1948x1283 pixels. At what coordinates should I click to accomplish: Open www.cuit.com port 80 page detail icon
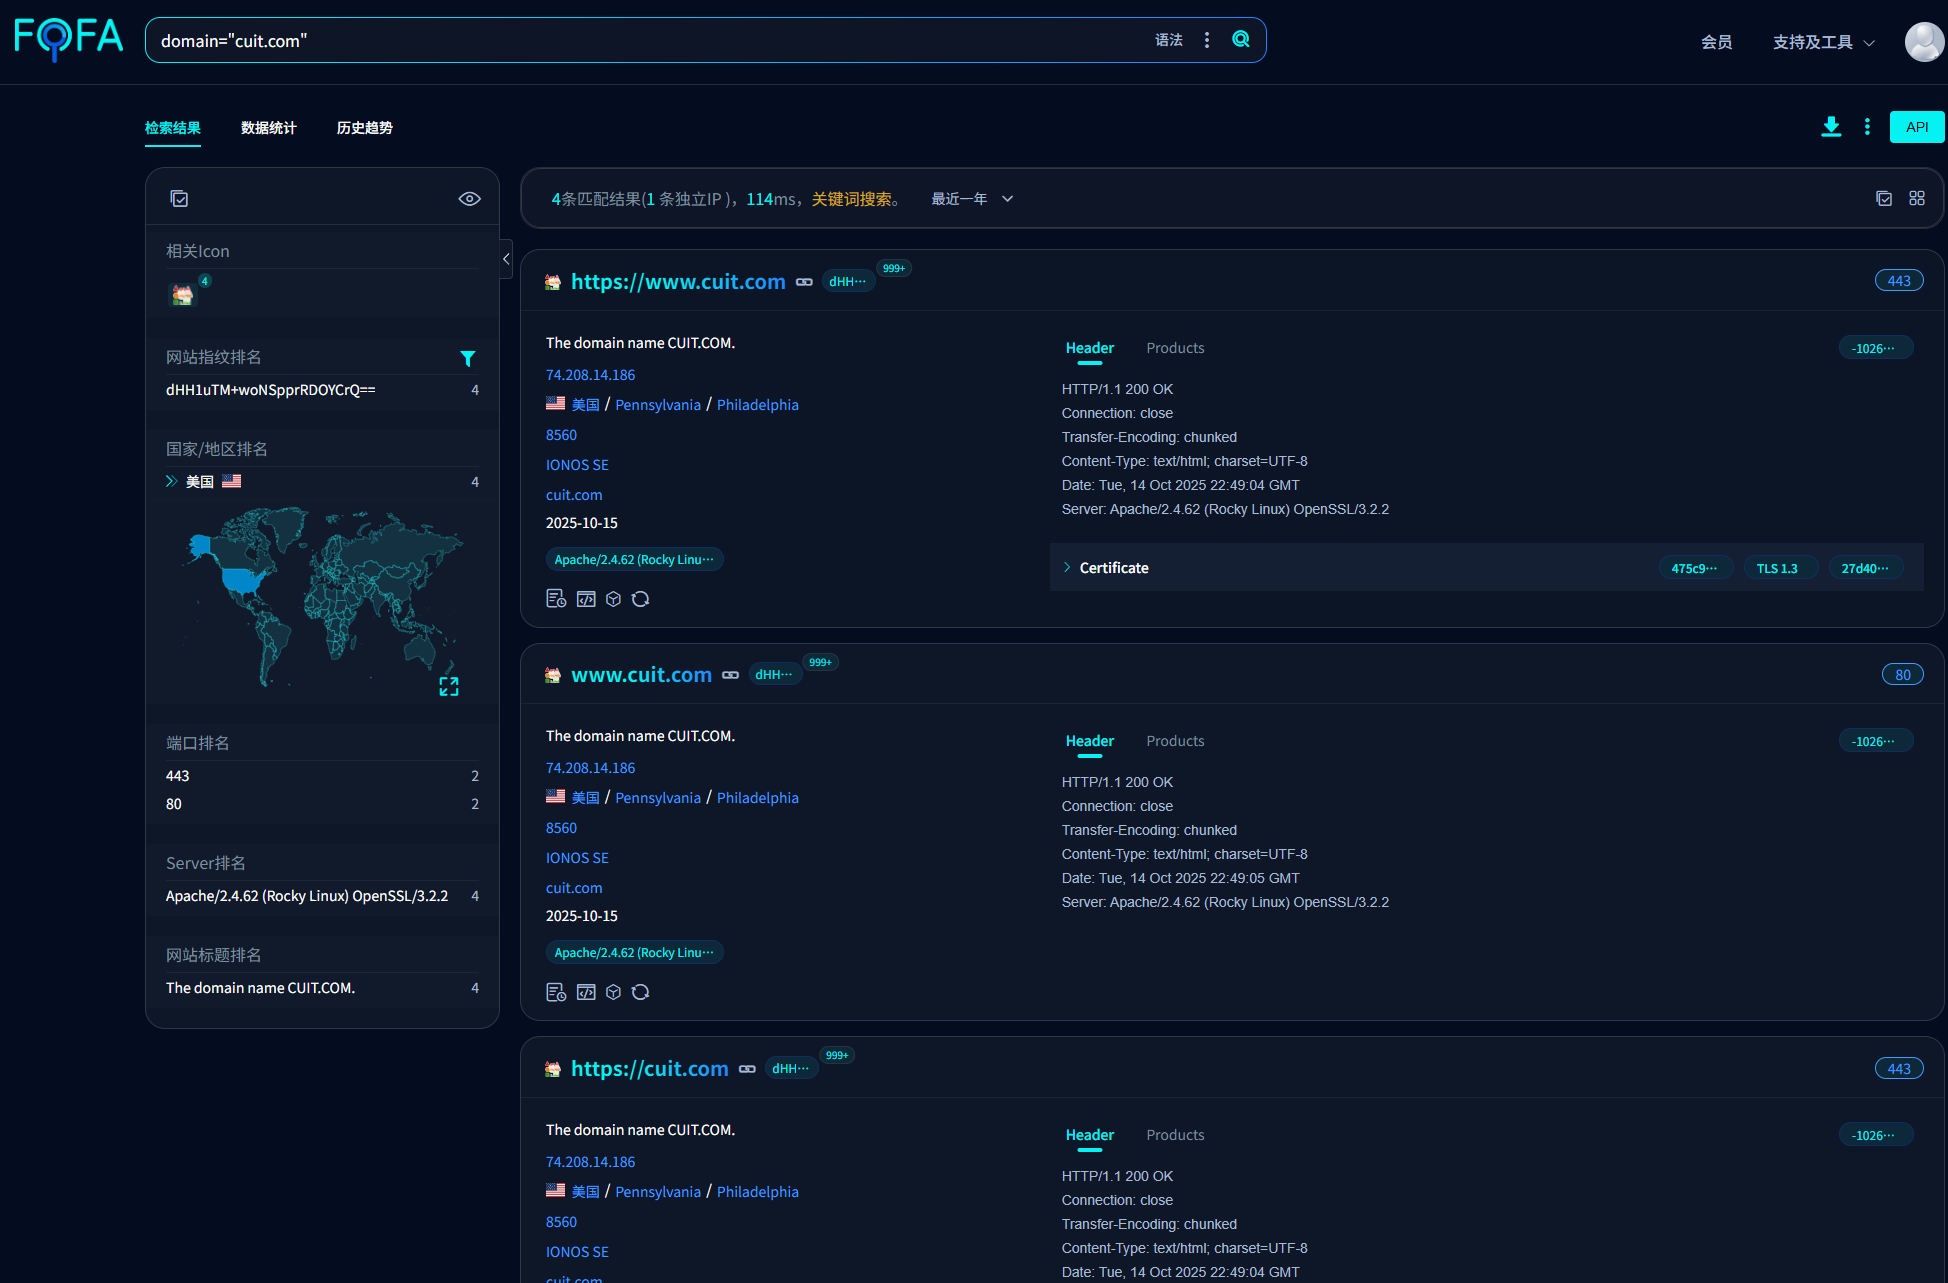click(x=556, y=992)
